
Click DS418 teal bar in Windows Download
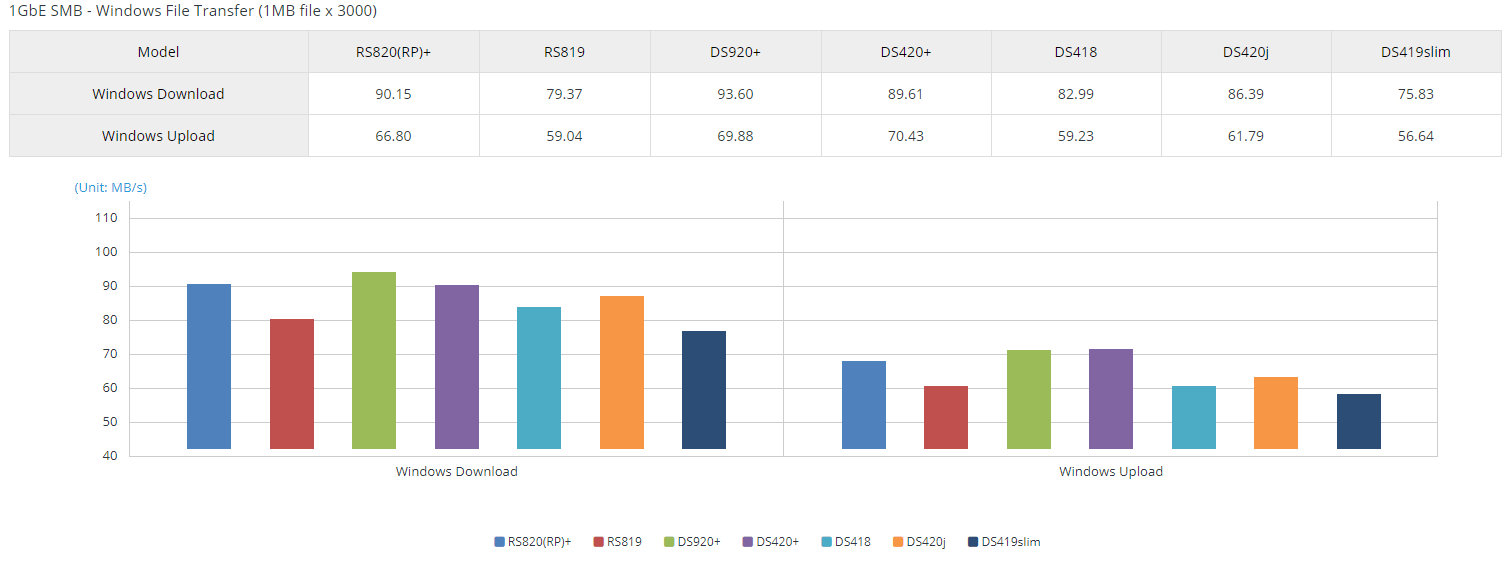coord(539,378)
